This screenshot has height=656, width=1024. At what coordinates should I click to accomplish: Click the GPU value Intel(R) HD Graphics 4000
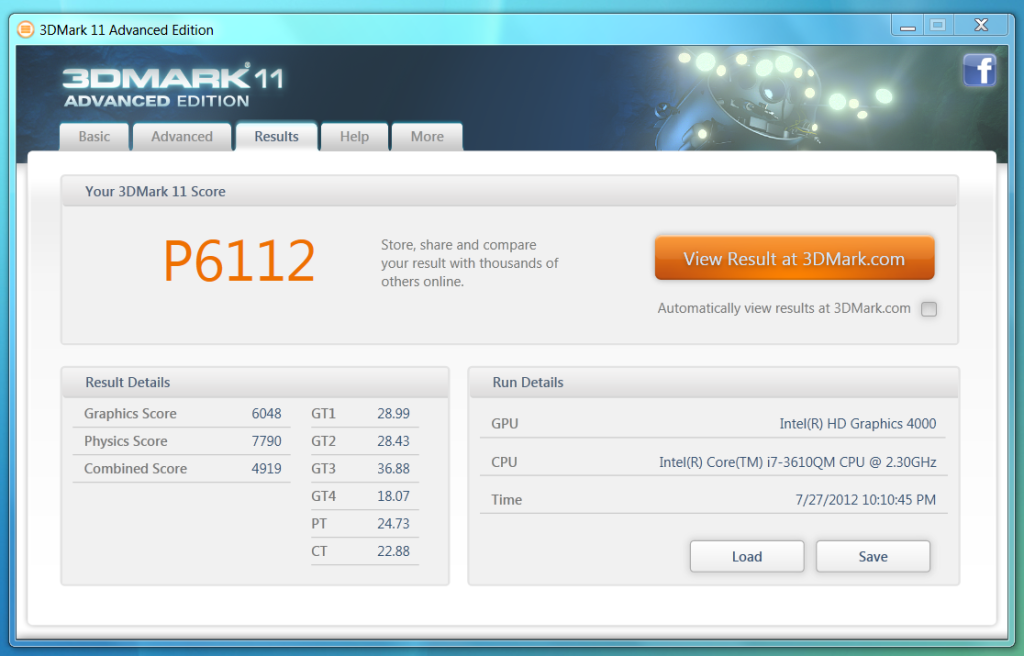(x=857, y=423)
